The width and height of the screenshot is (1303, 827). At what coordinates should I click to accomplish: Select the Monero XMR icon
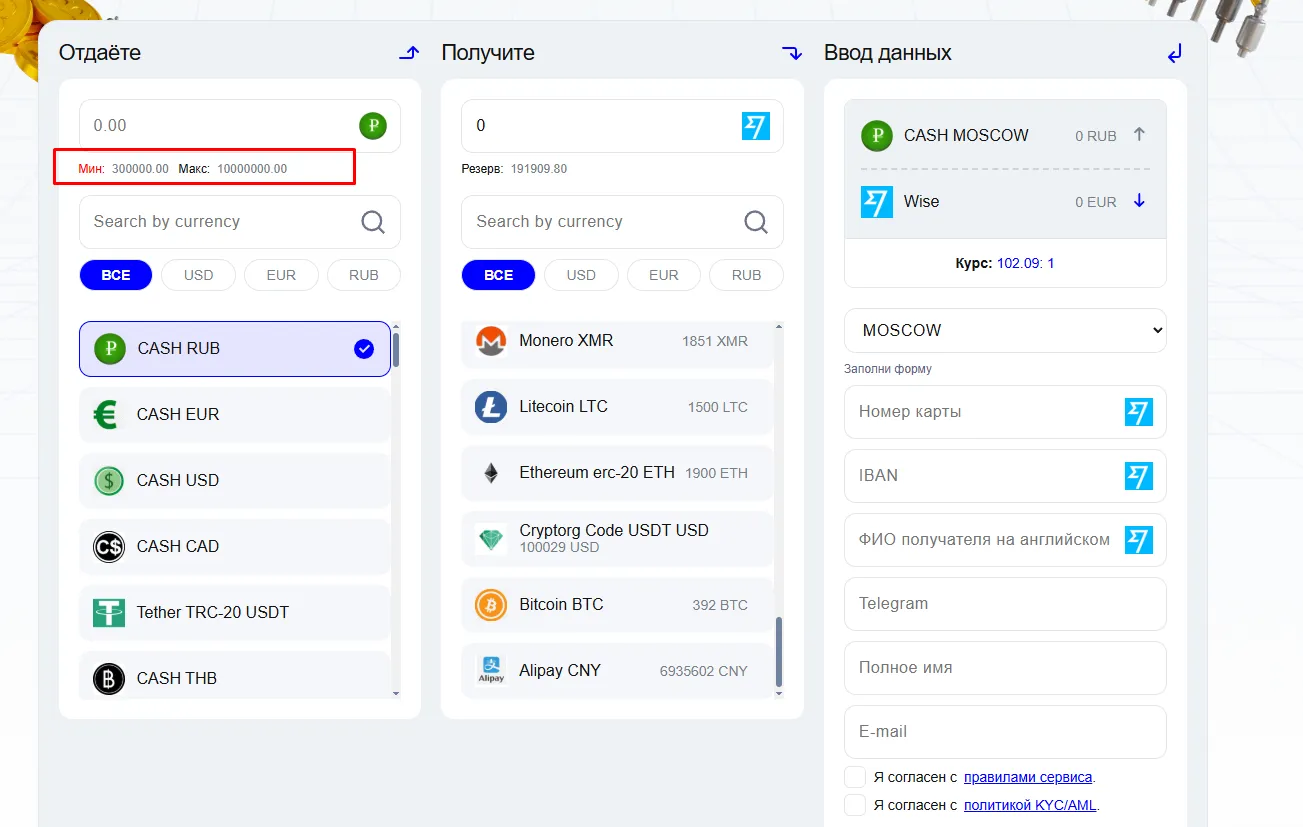pos(491,341)
